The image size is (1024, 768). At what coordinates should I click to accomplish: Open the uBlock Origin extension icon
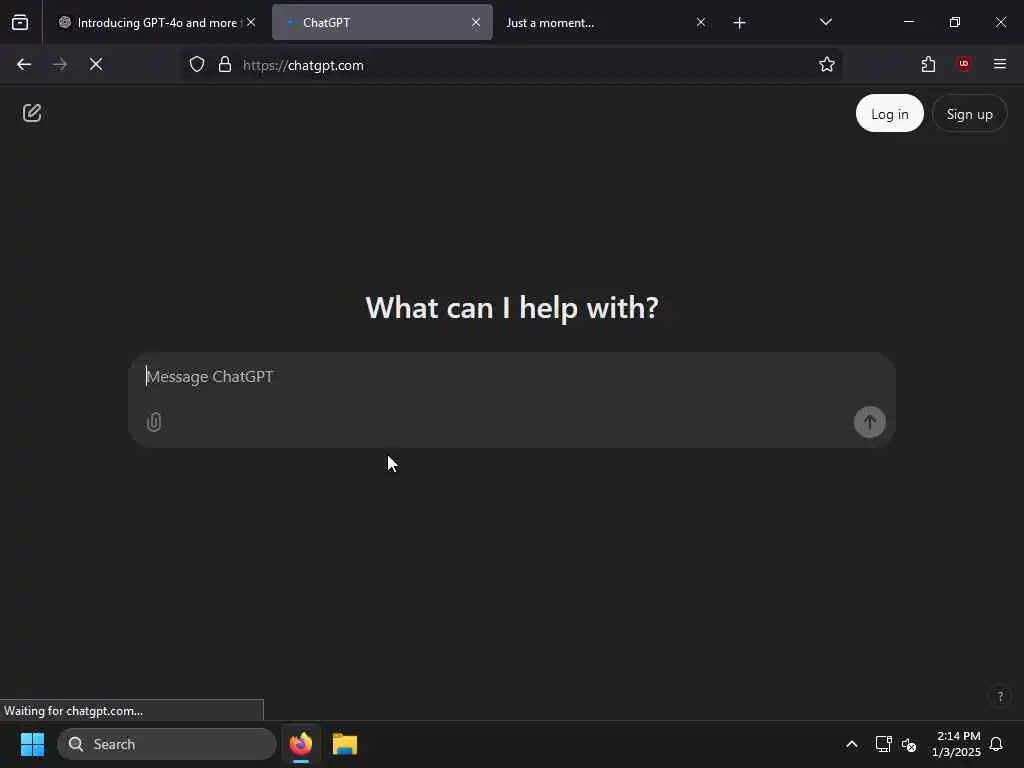[963, 63]
